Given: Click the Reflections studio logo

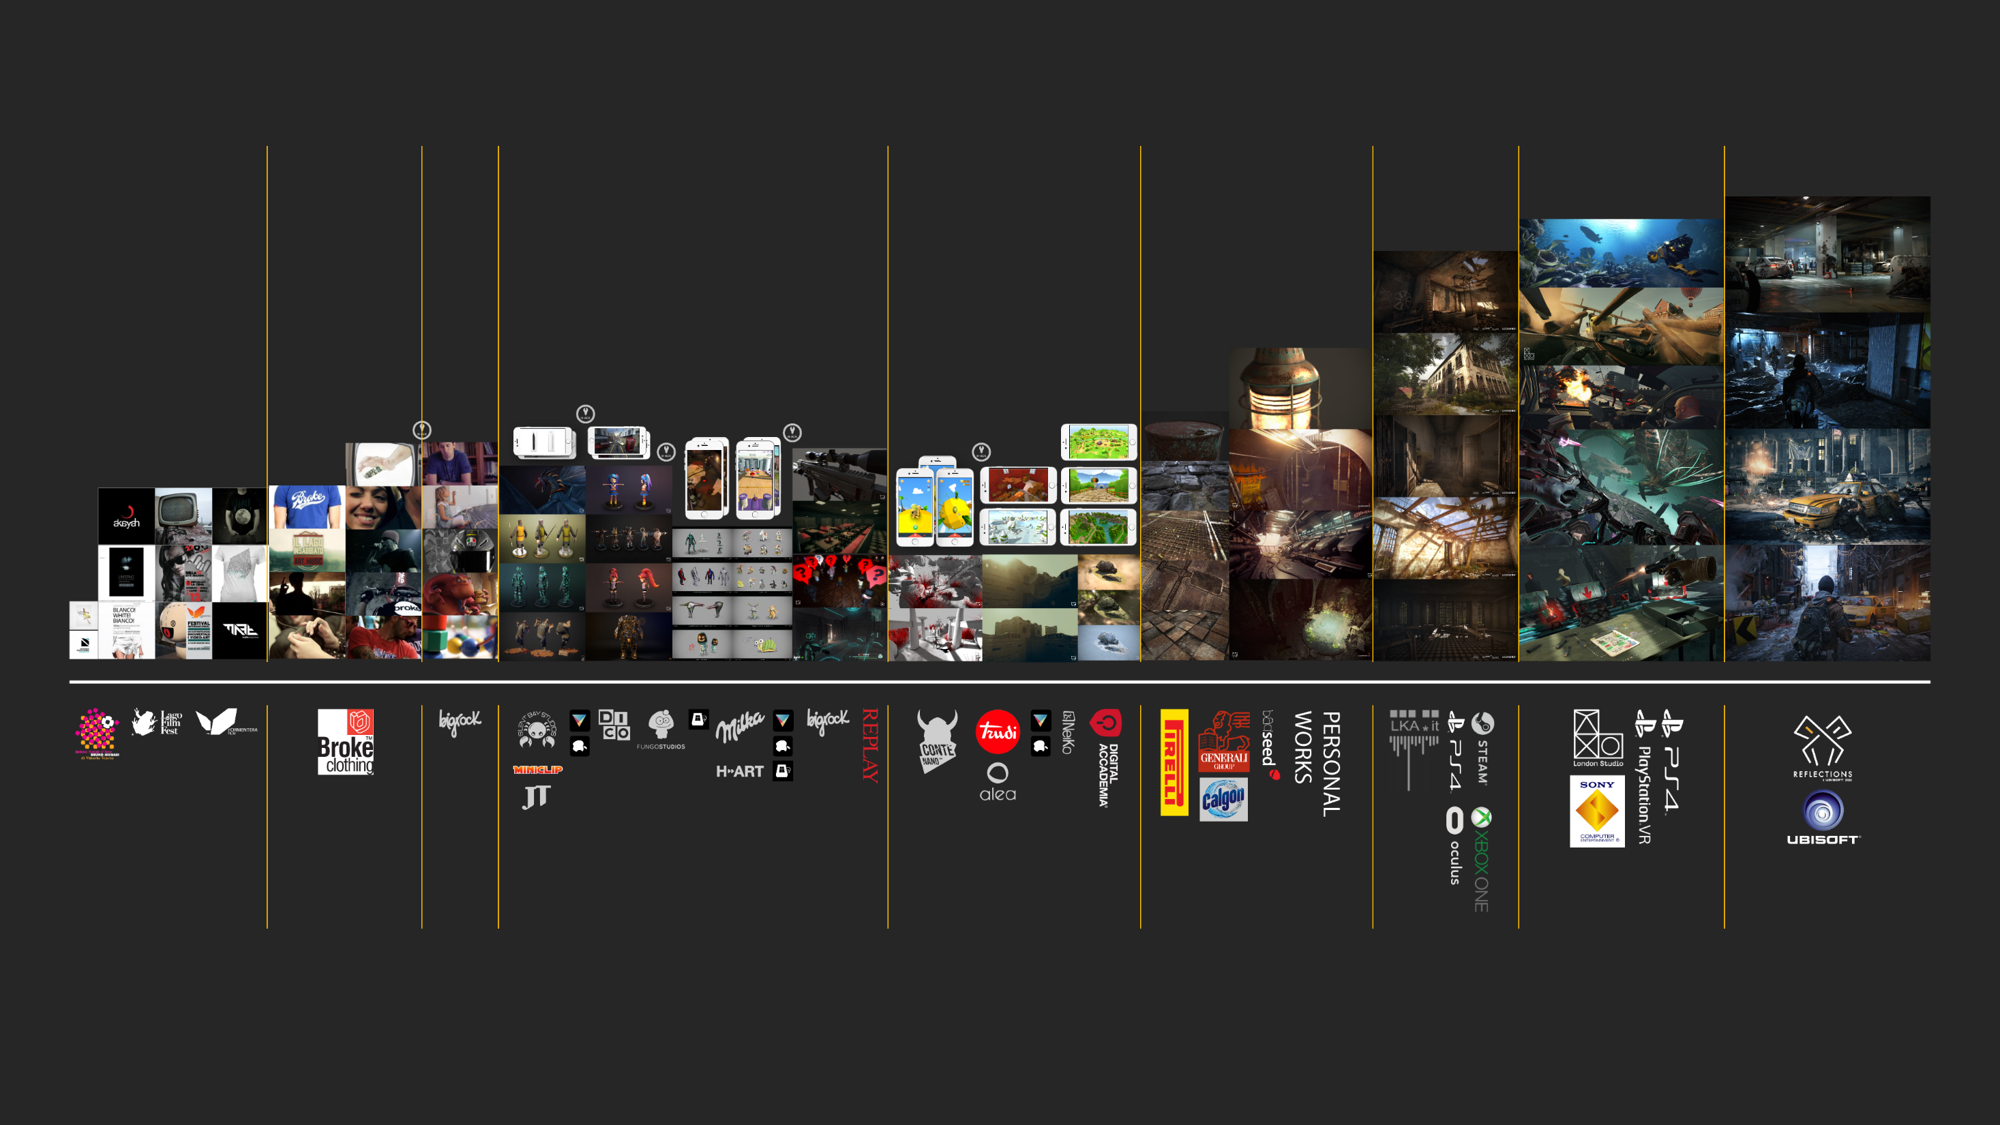Looking at the screenshot, I should 1822,746.
